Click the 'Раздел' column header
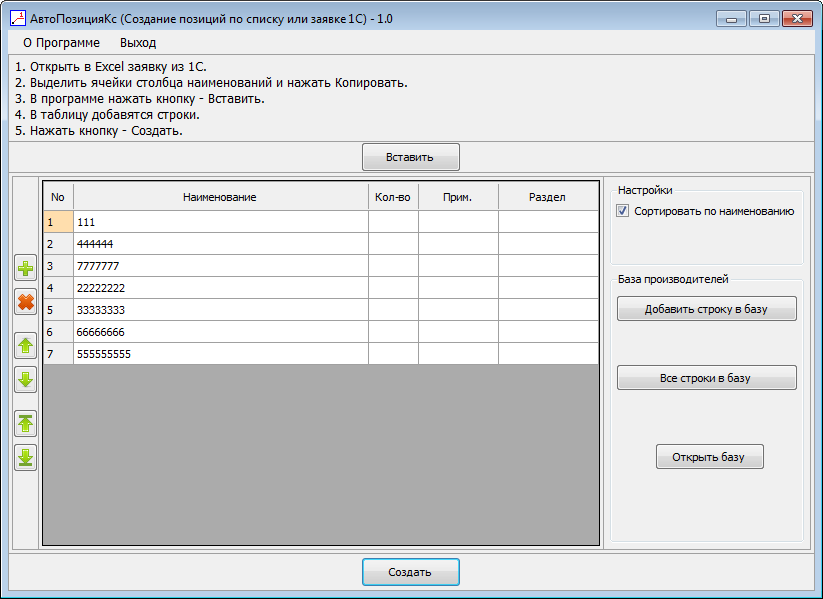Viewport: 823px width, 599px height. pos(548,197)
